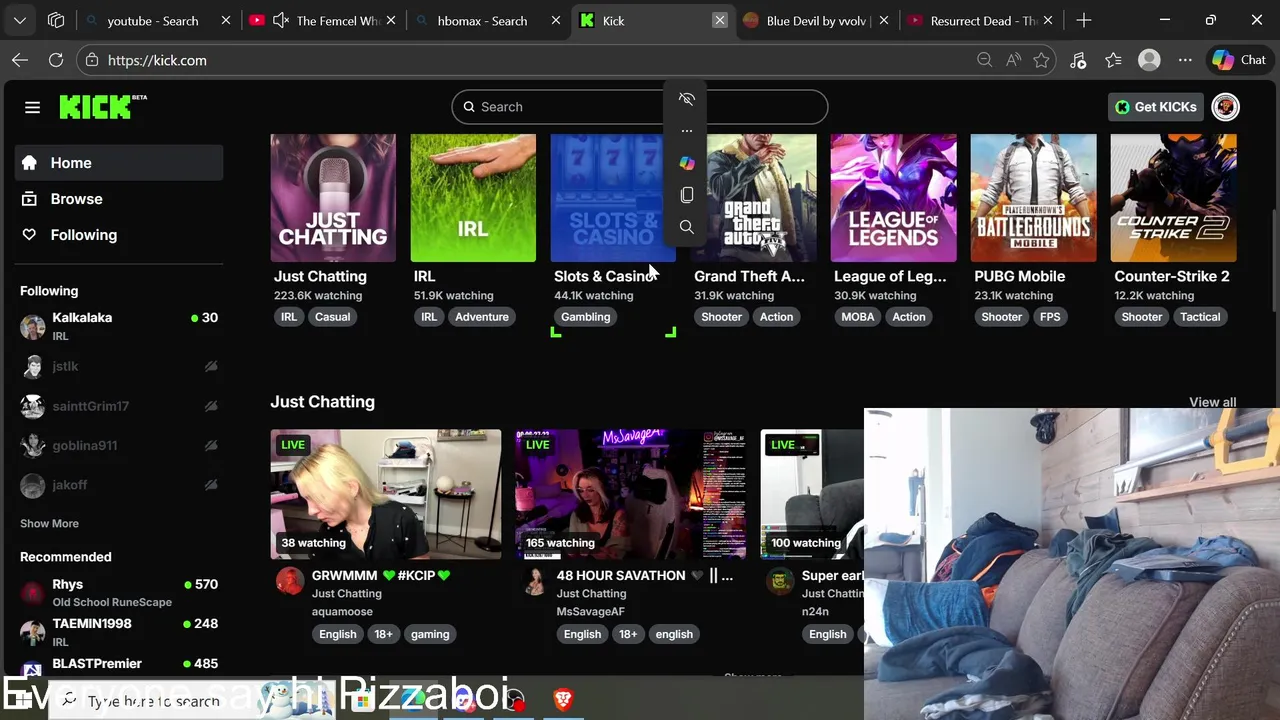1280x720 pixels.
Task: Start Read aloud from address bar
Action: coord(1013,60)
